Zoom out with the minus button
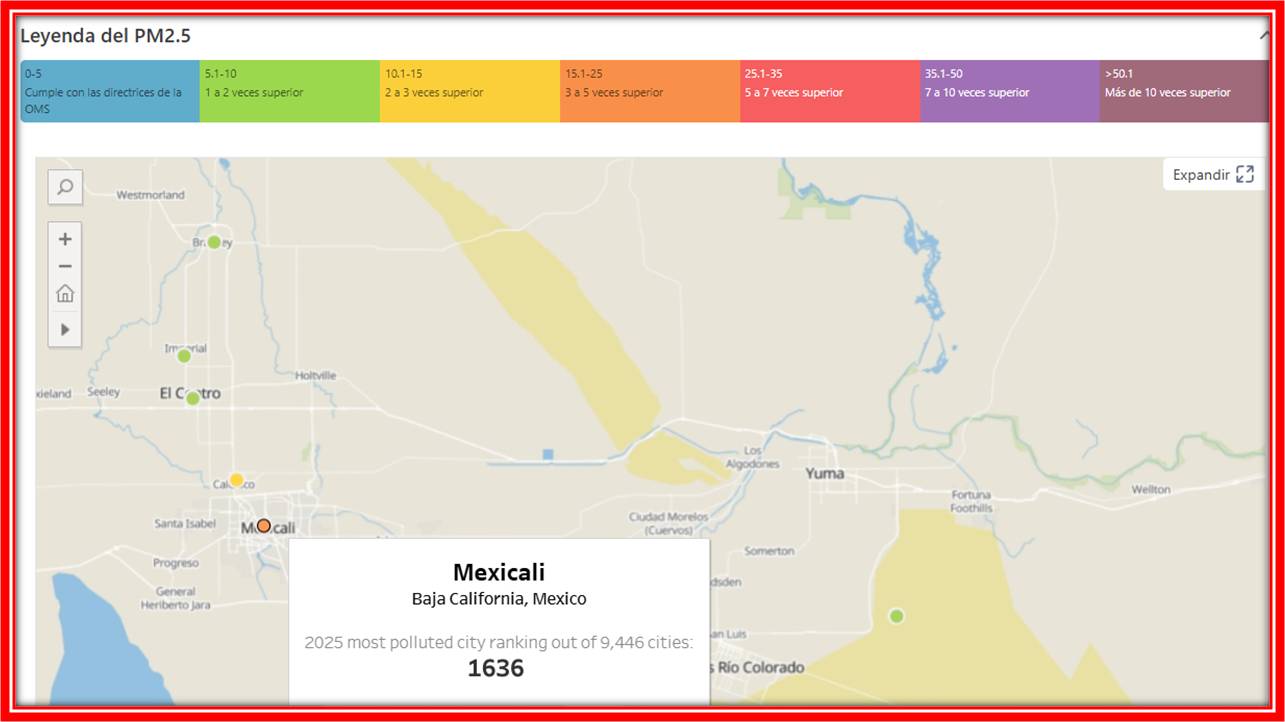 point(65,266)
